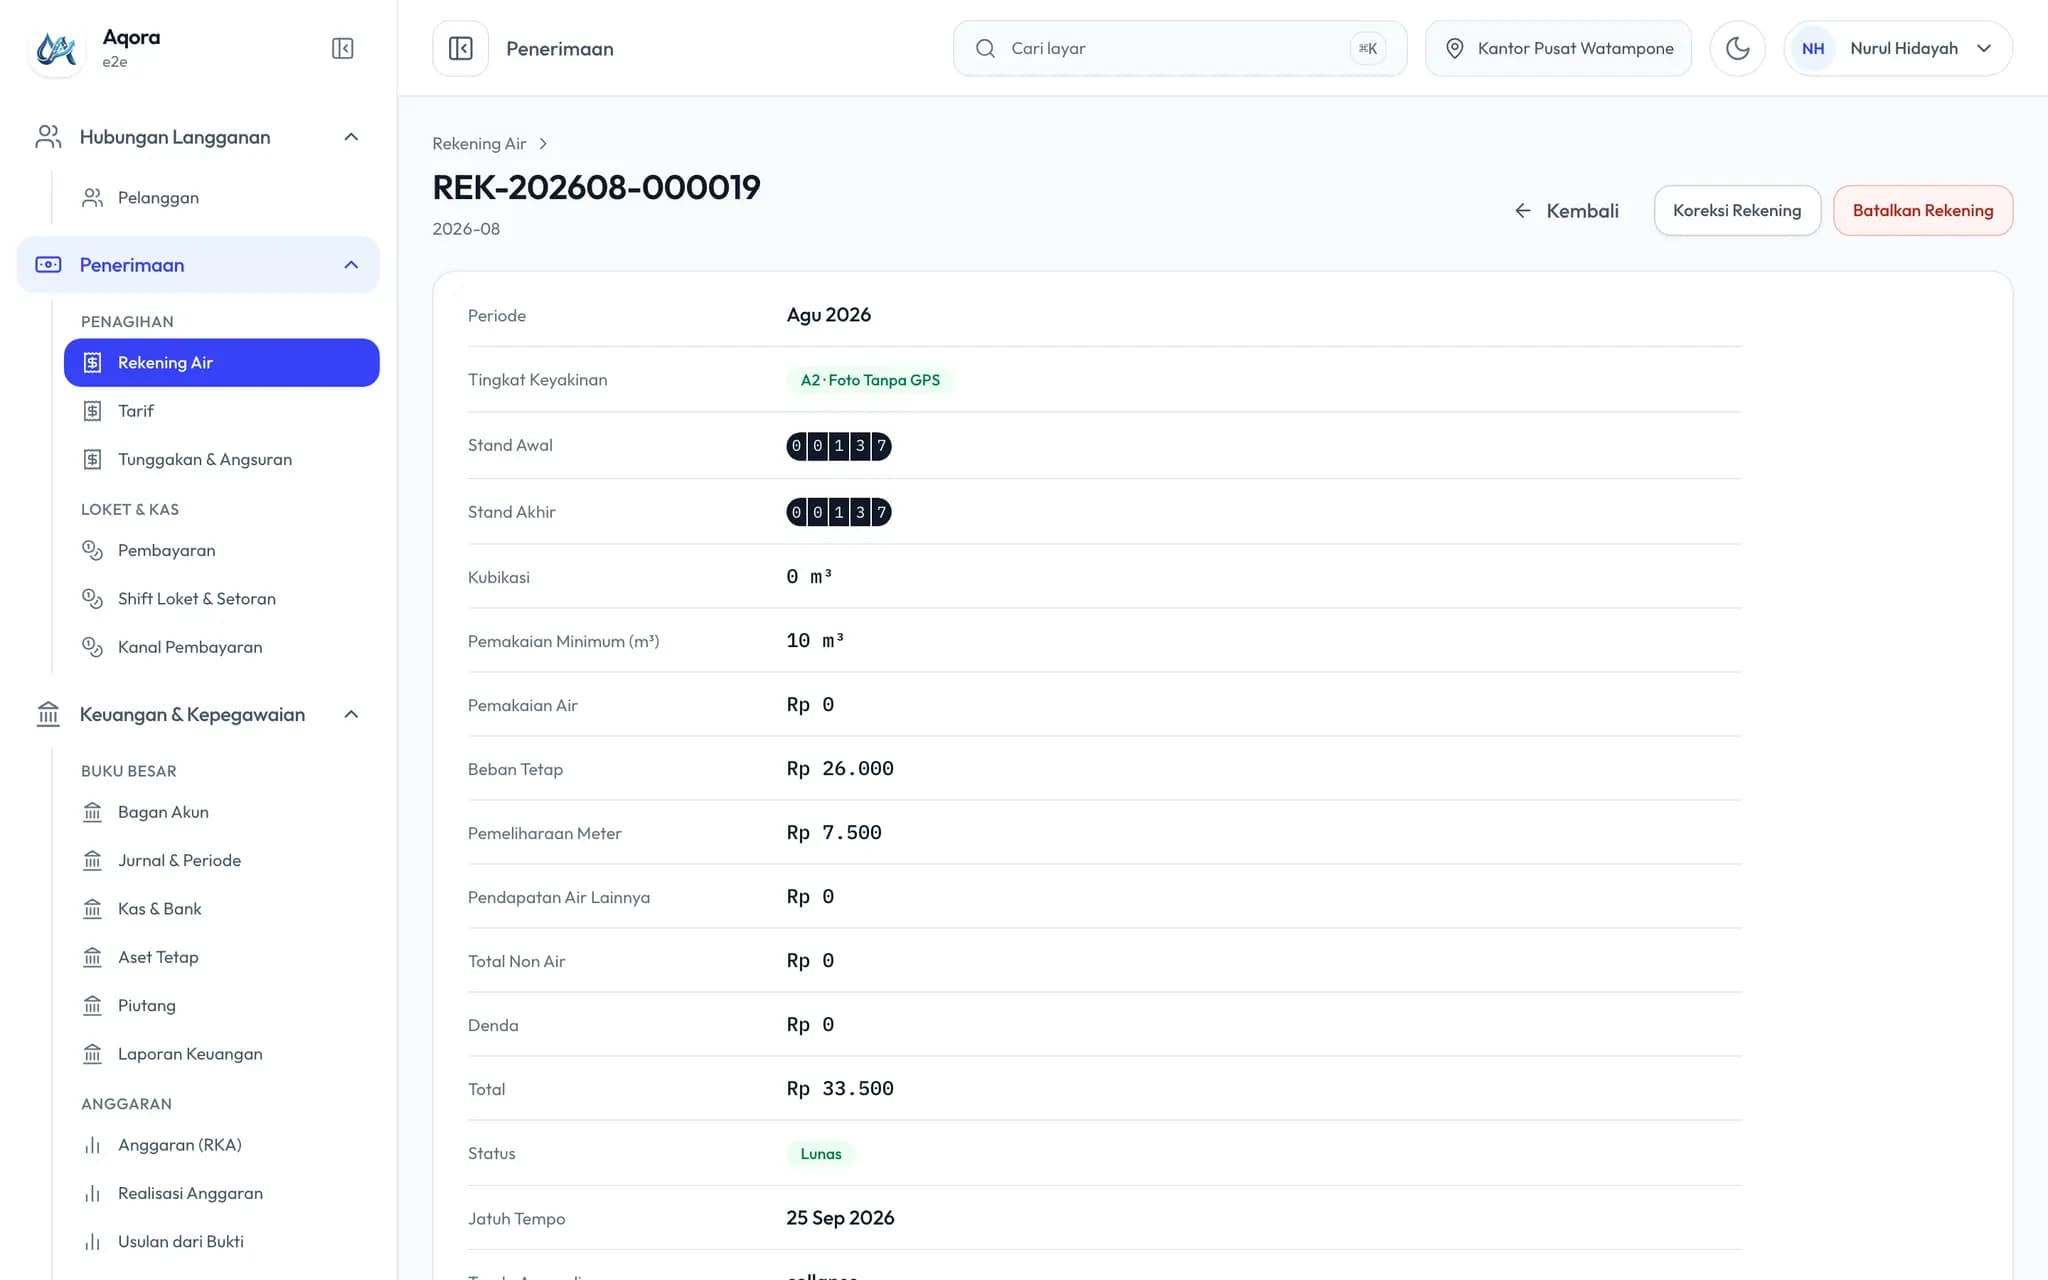
Task: Collapse the Keuangan & Kepegawaian section chevron
Action: tap(351, 714)
